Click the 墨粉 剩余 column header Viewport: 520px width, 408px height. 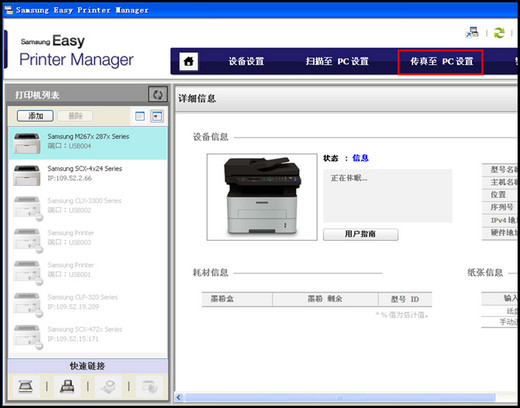point(325,299)
